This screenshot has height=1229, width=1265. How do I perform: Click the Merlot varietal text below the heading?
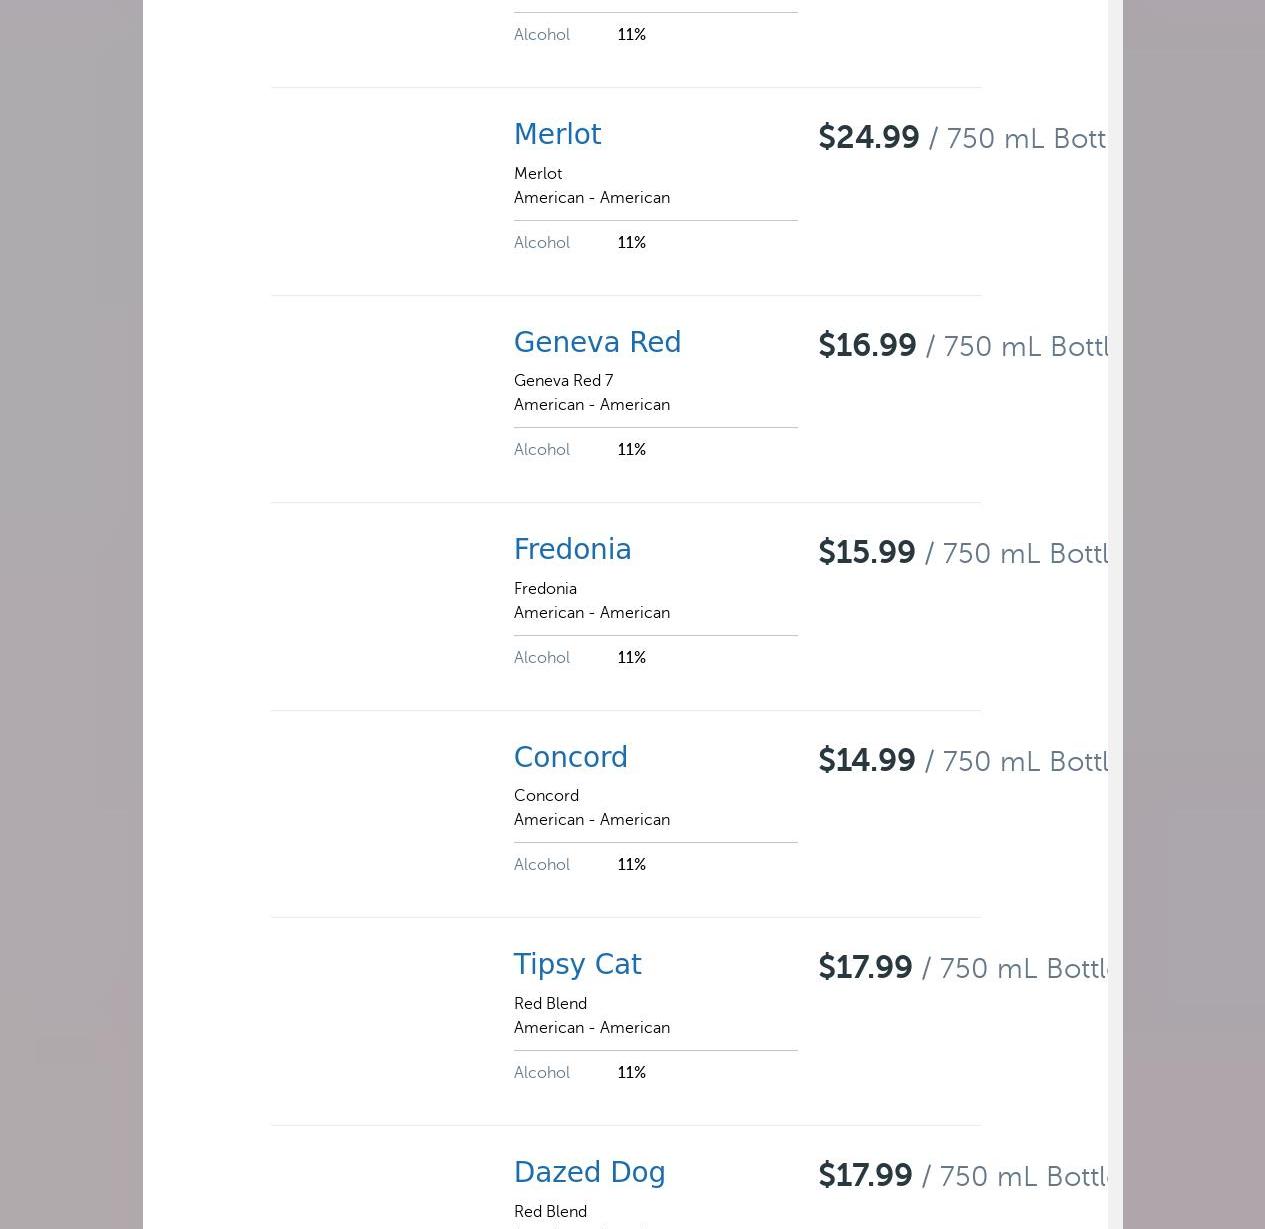(x=538, y=174)
